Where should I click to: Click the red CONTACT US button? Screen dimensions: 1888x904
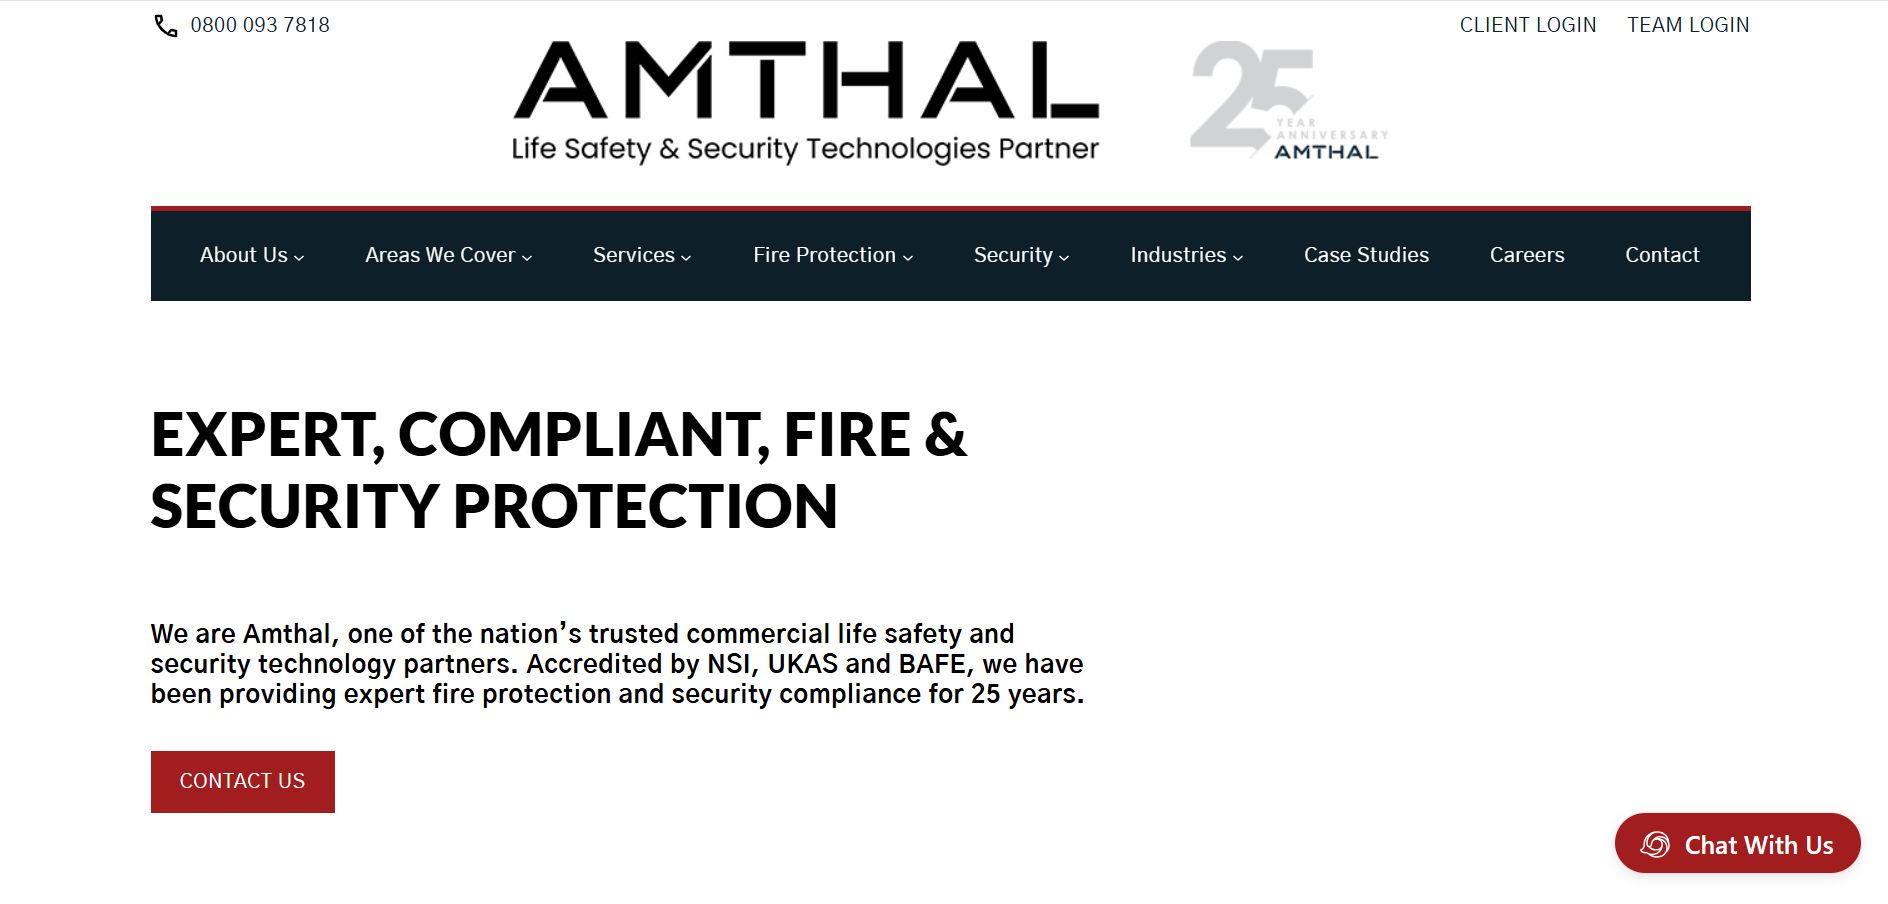coord(241,781)
